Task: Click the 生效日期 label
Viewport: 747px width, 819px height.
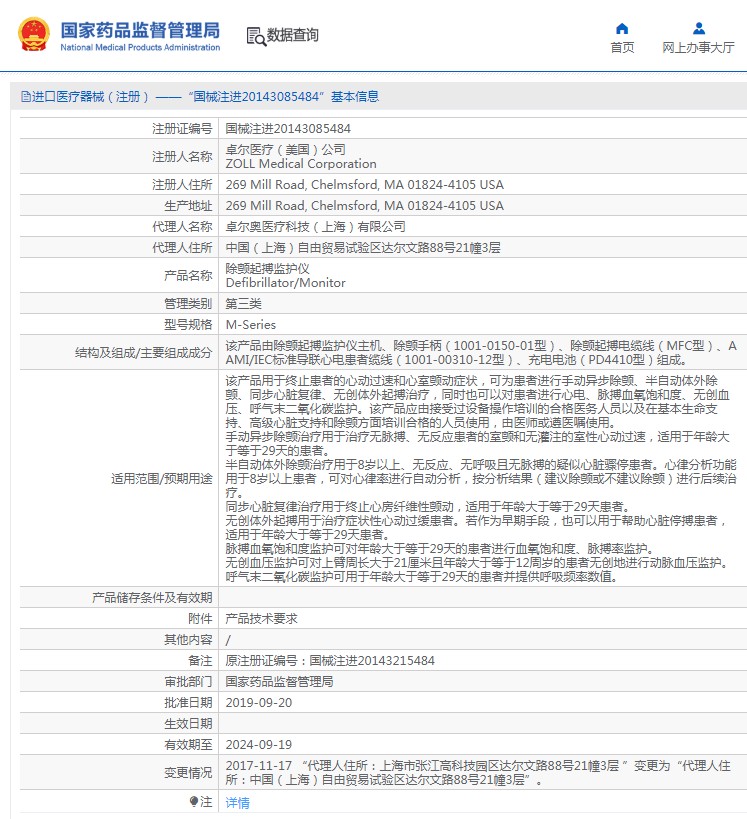Action: coord(188,723)
